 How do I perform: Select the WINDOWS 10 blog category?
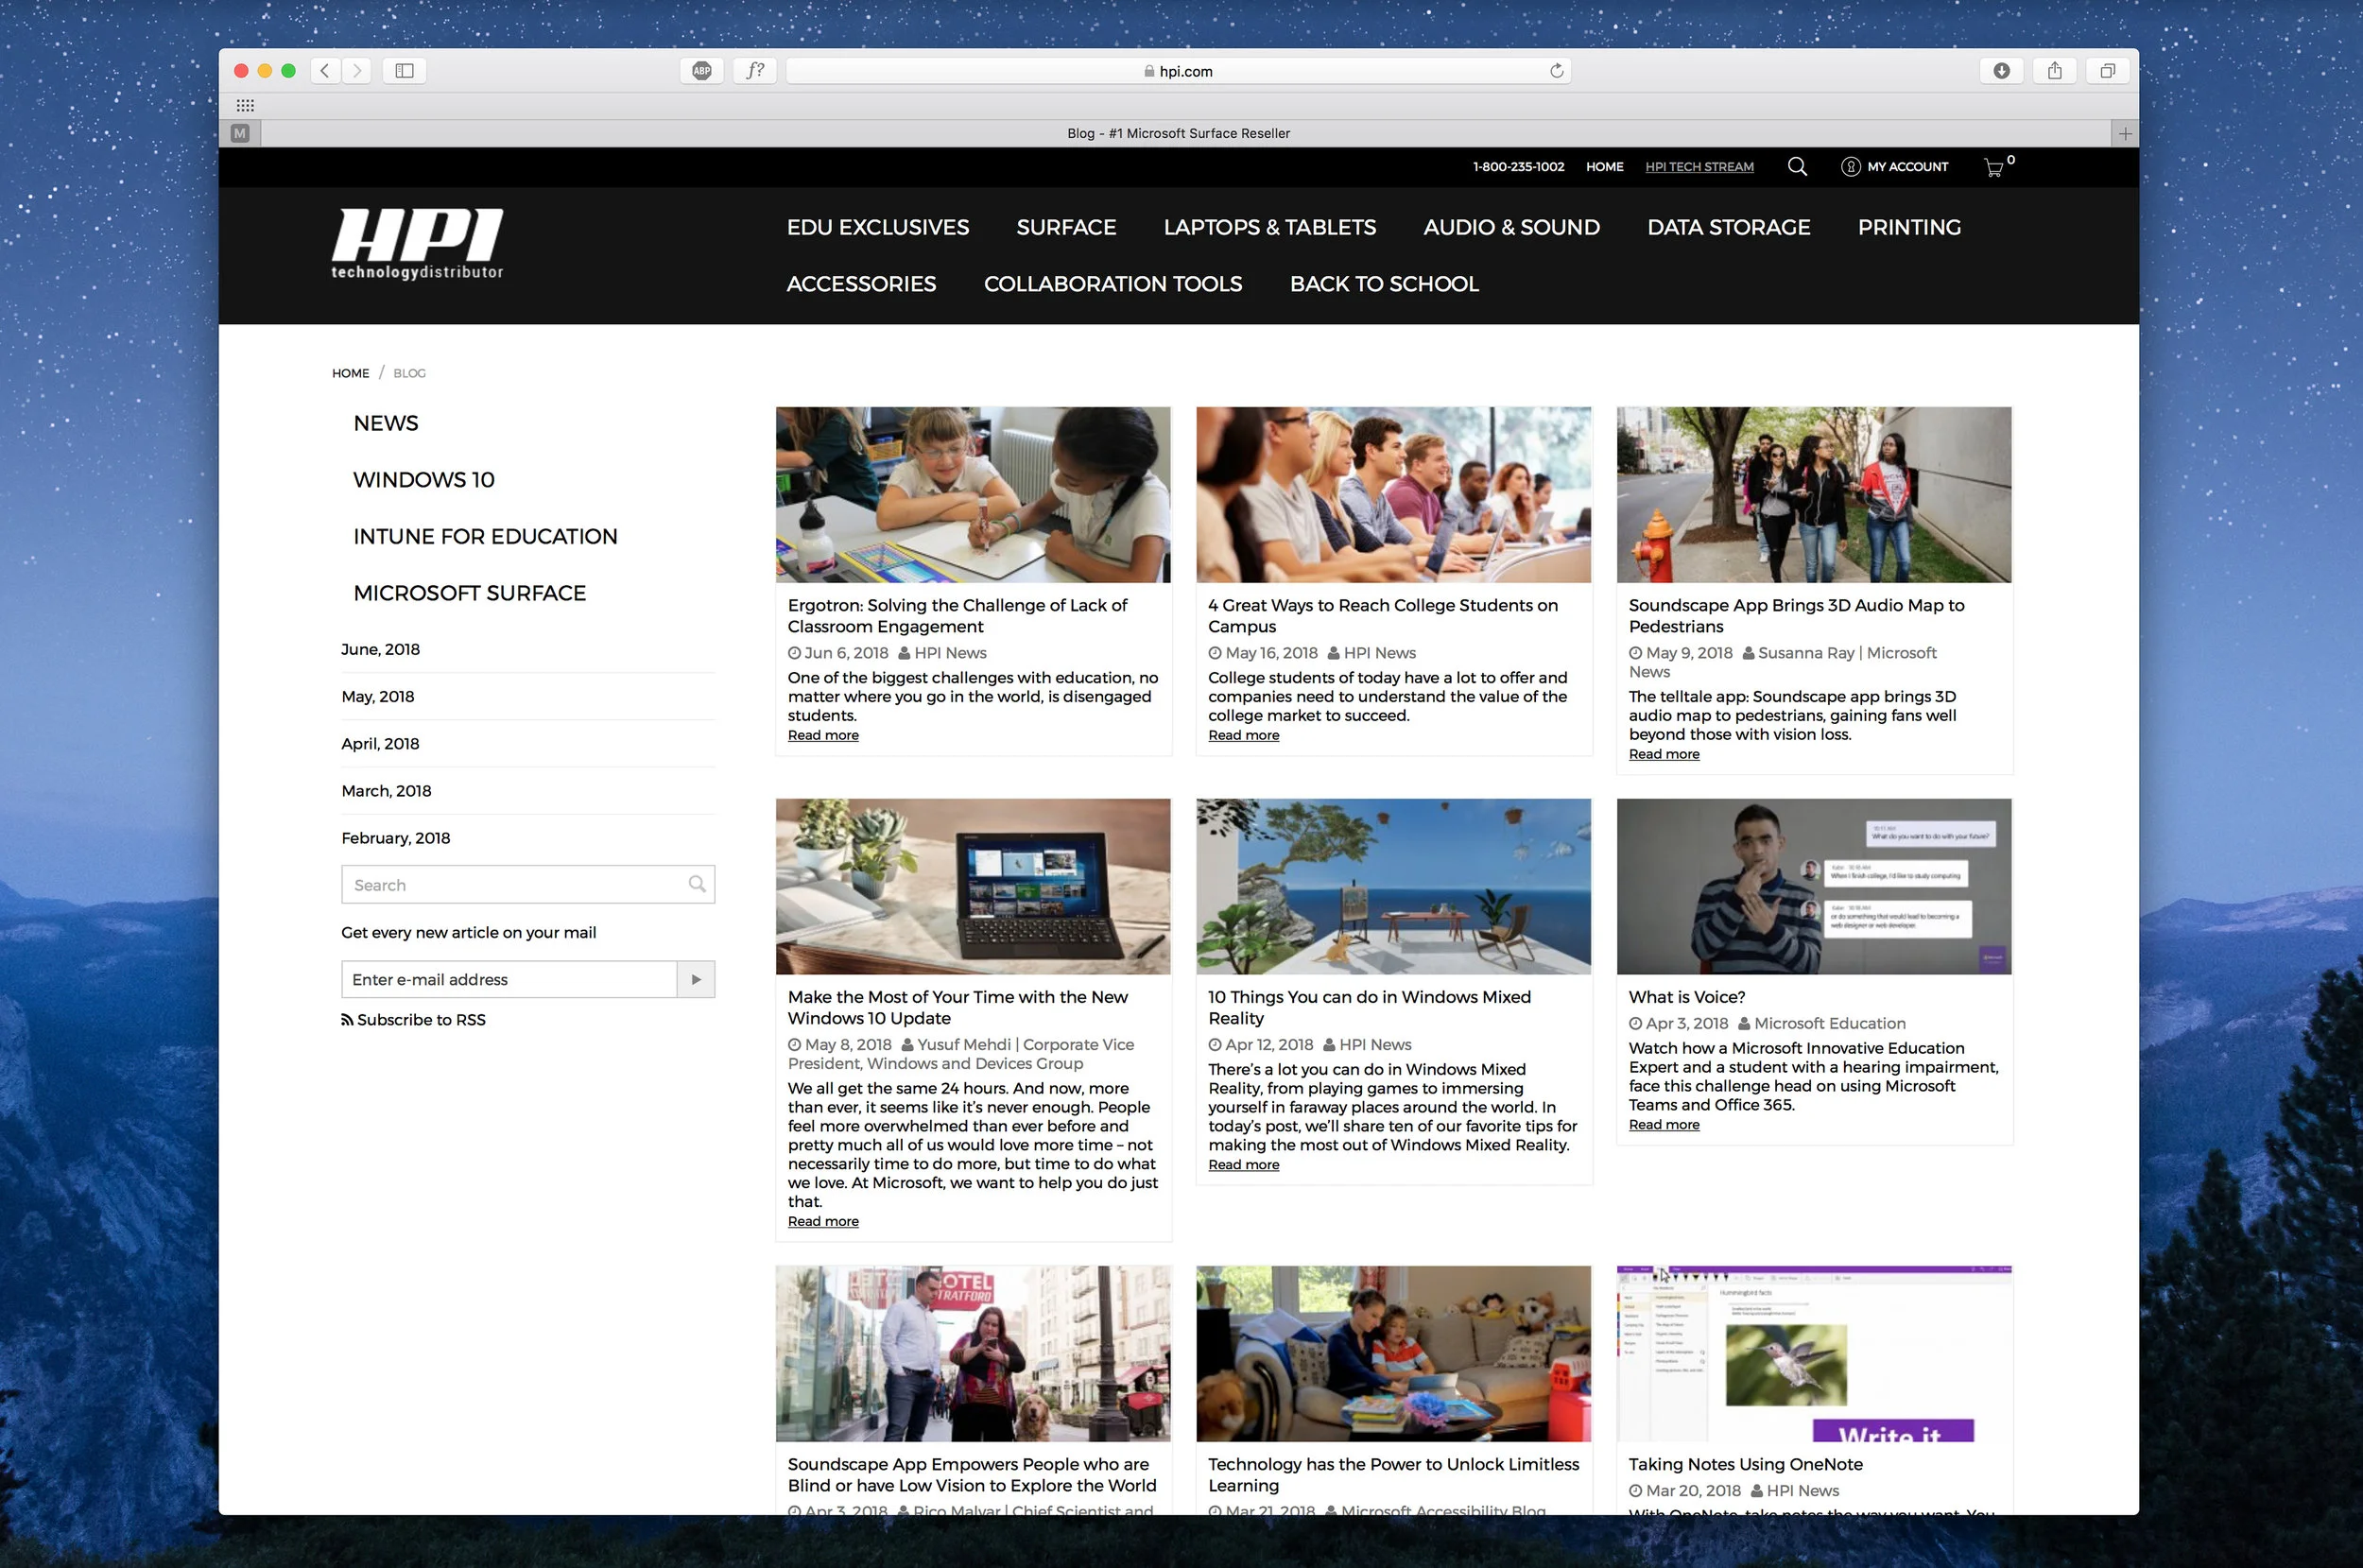pos(424,480)
